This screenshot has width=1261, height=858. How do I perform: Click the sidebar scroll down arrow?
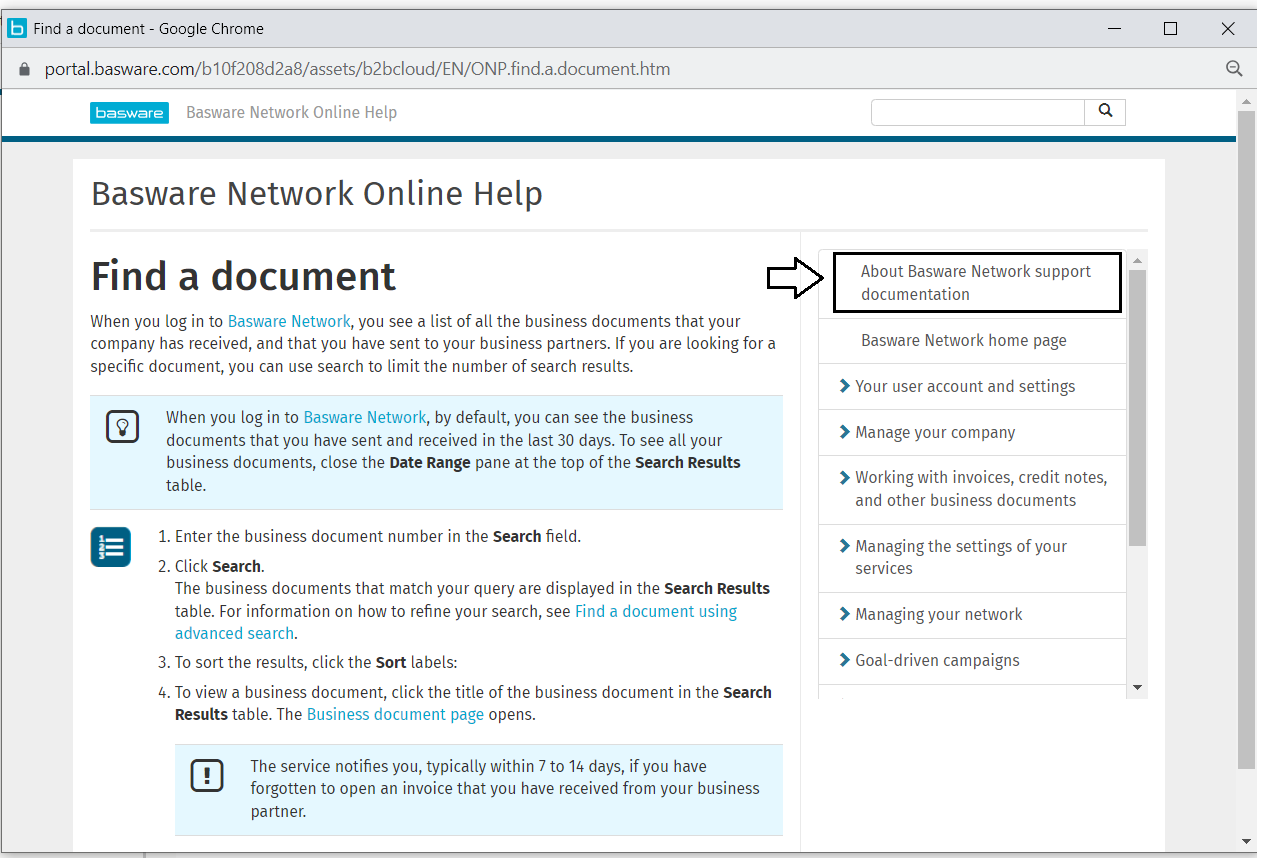pos(1137,688)
